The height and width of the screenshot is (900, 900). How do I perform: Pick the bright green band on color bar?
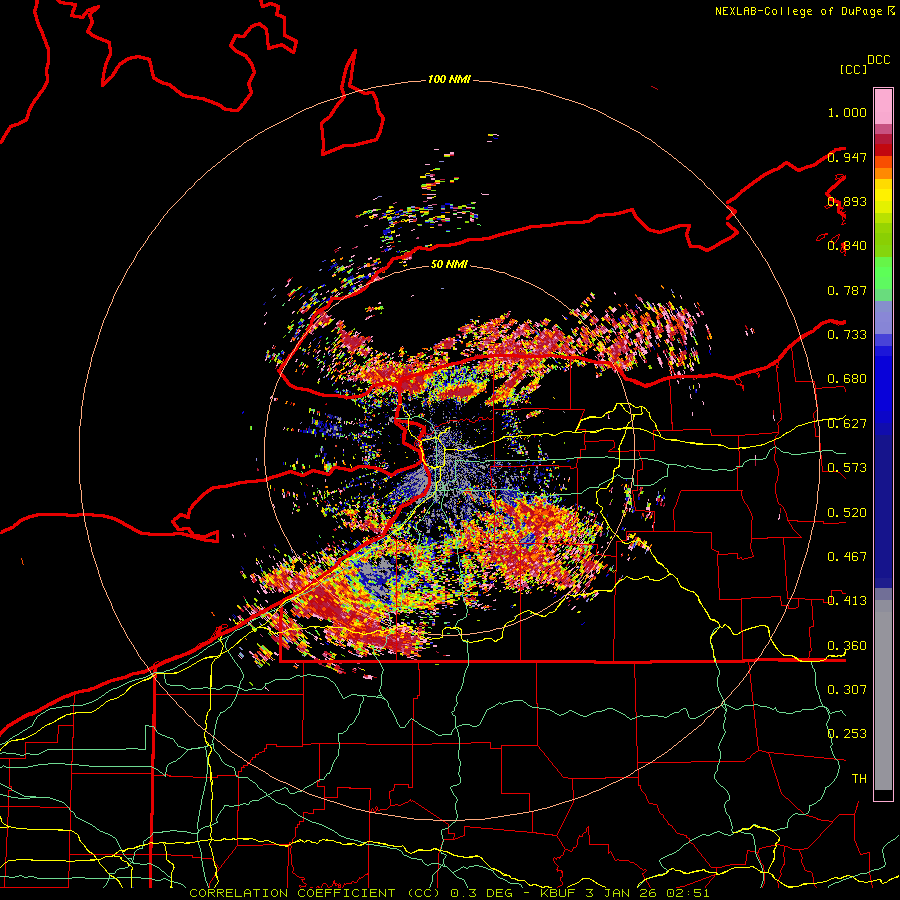point(883,273)
